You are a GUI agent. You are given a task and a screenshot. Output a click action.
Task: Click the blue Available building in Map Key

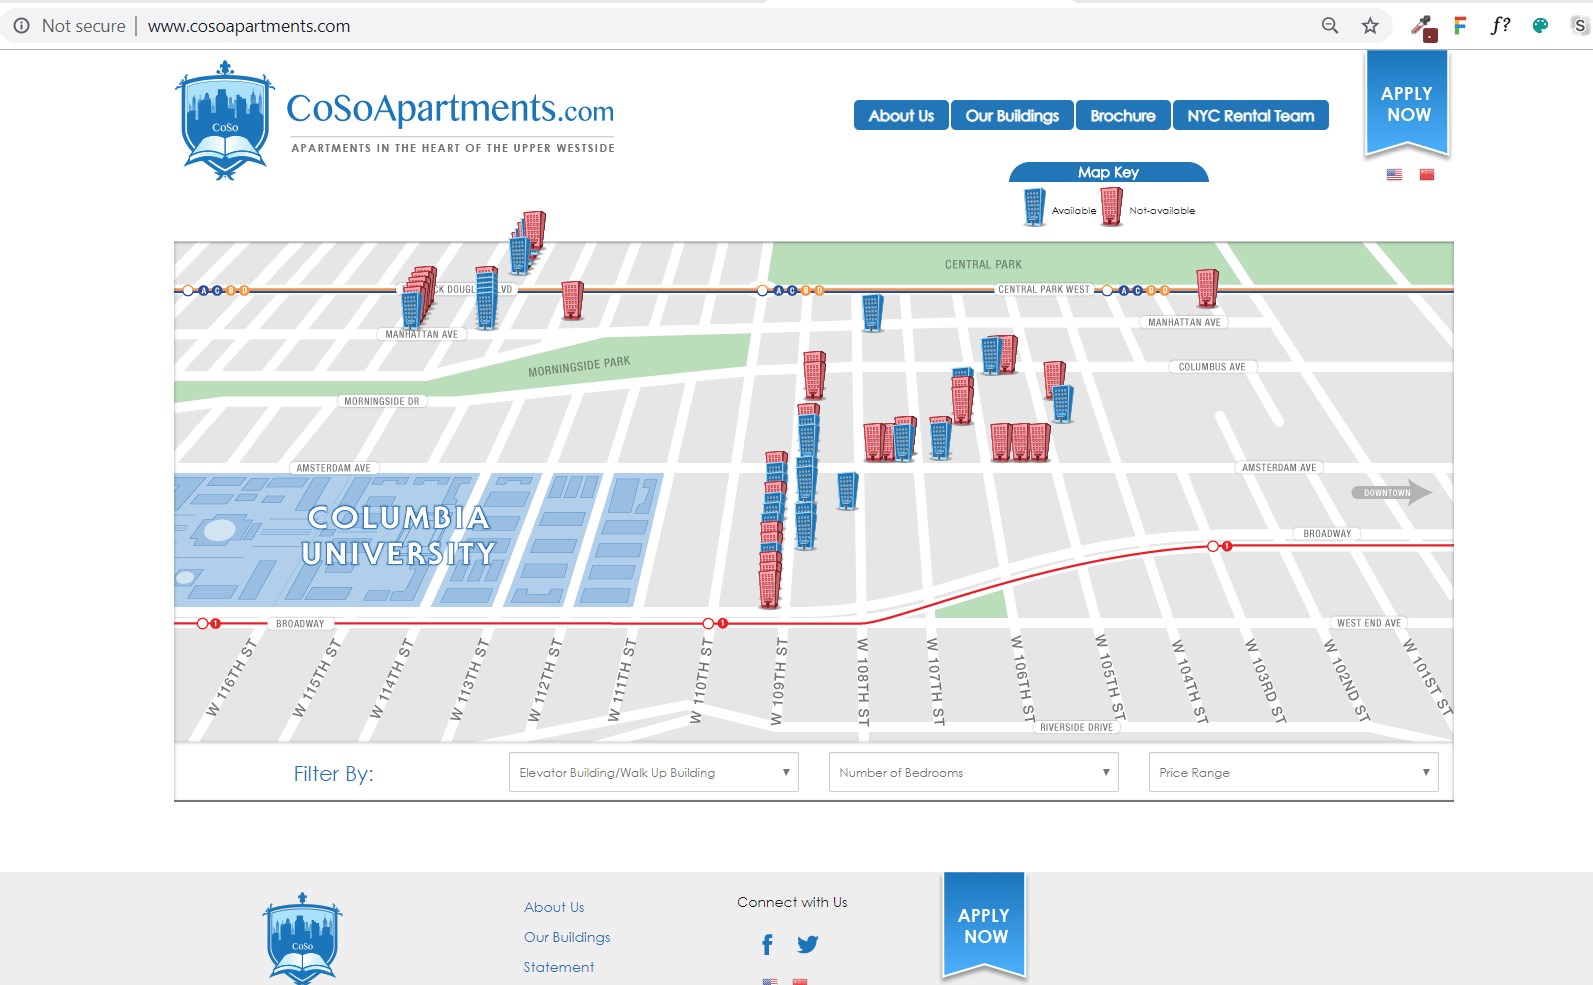click(1035, 207)
